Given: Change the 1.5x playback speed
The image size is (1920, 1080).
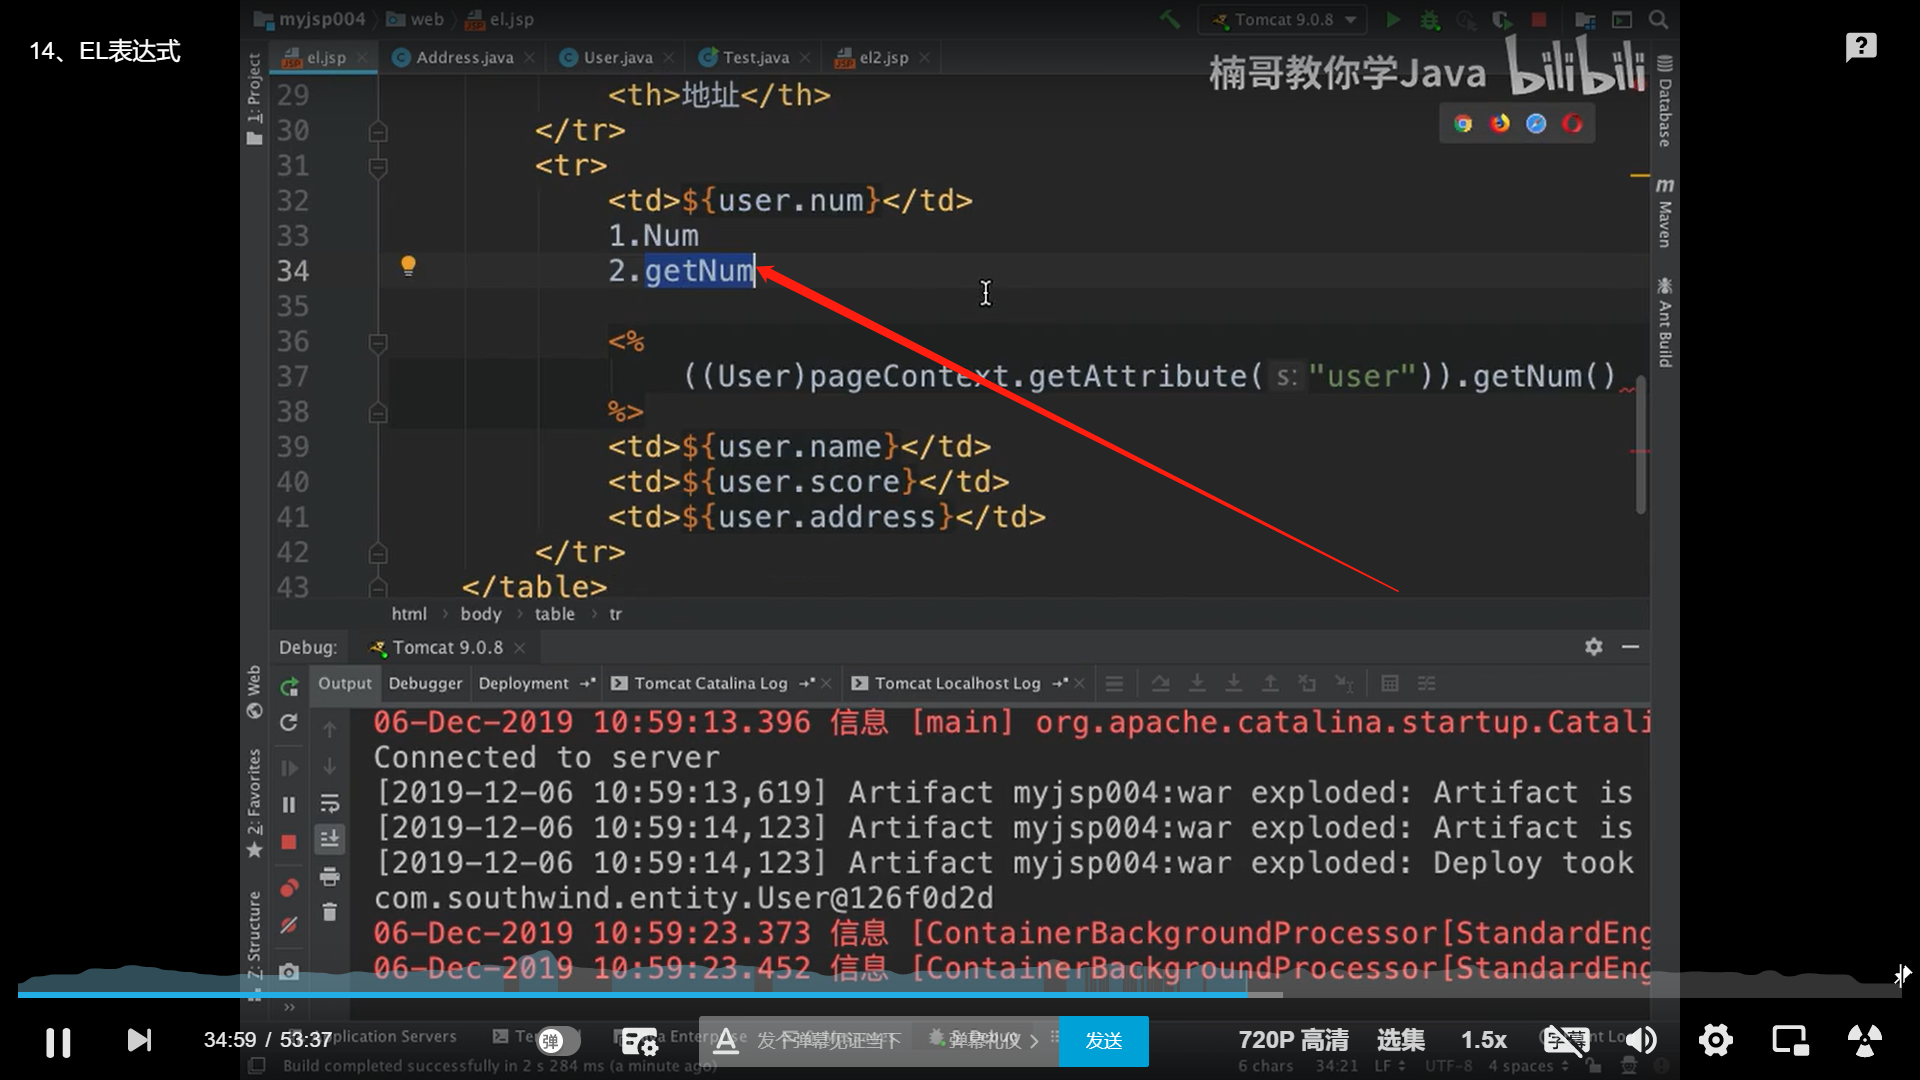Looking at the screenshot, I should pos(1483,1040).
